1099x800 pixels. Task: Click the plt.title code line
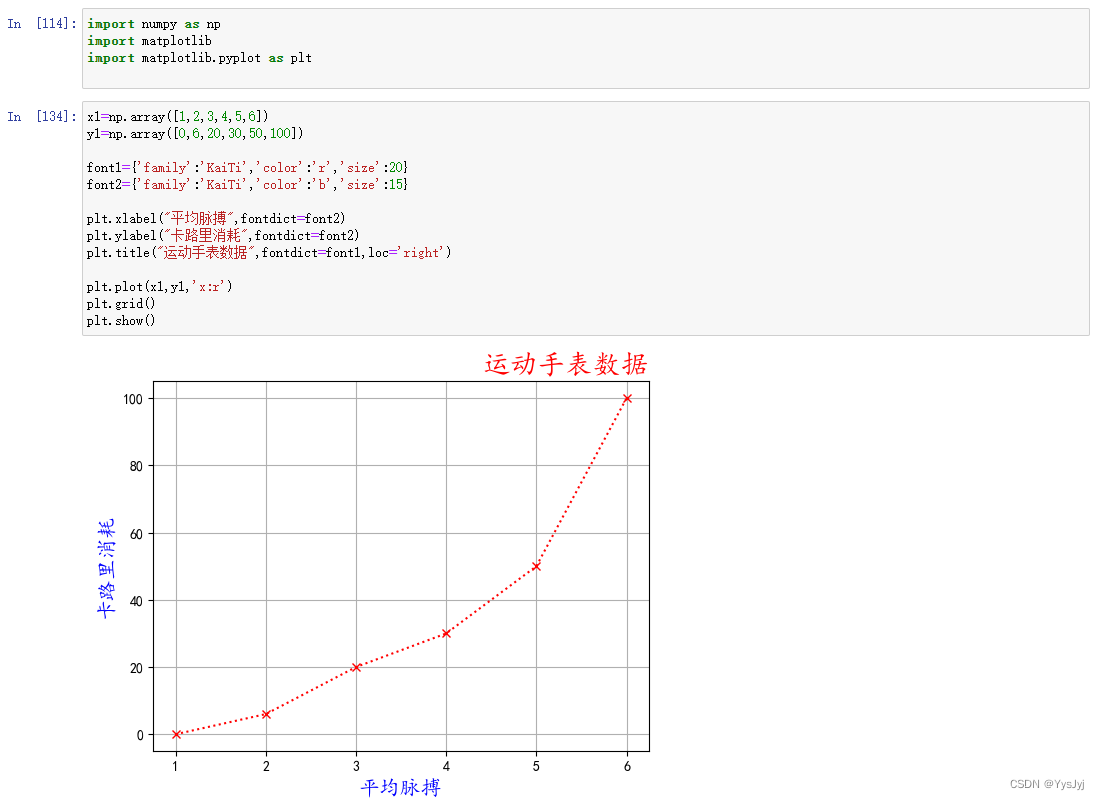[x=268, y=252]
